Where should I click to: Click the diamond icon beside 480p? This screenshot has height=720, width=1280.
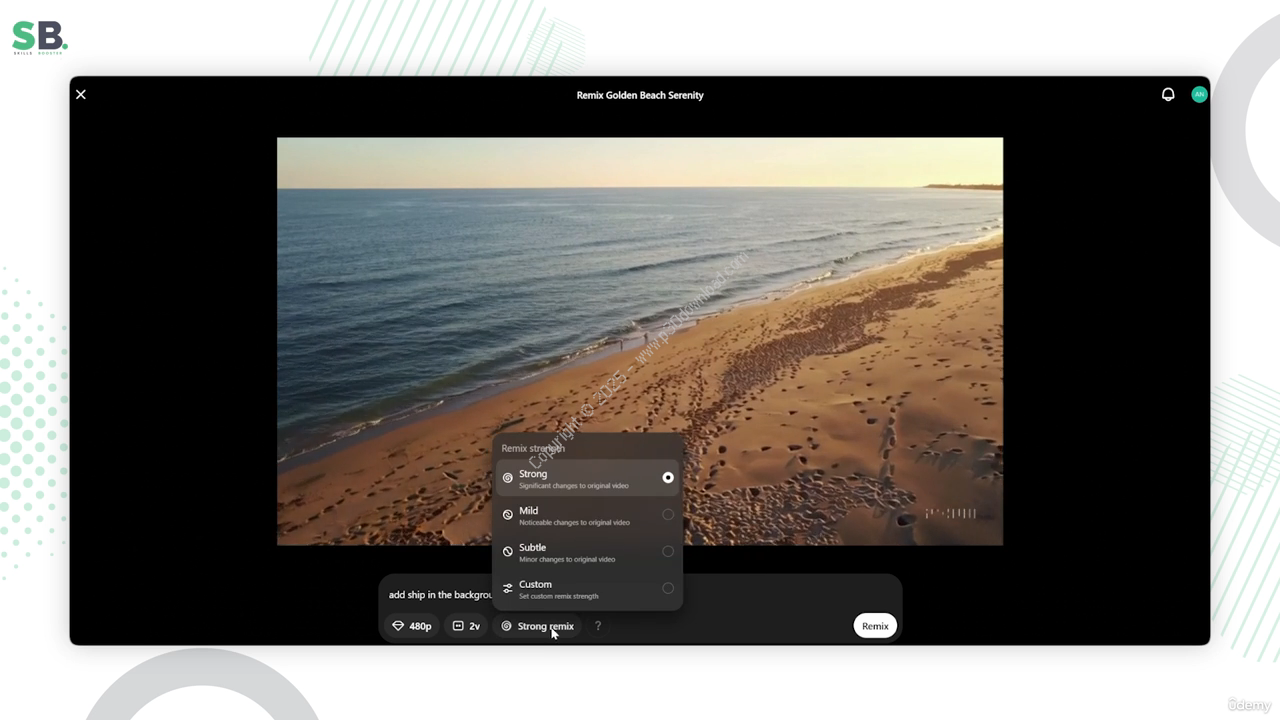point(398,626)
